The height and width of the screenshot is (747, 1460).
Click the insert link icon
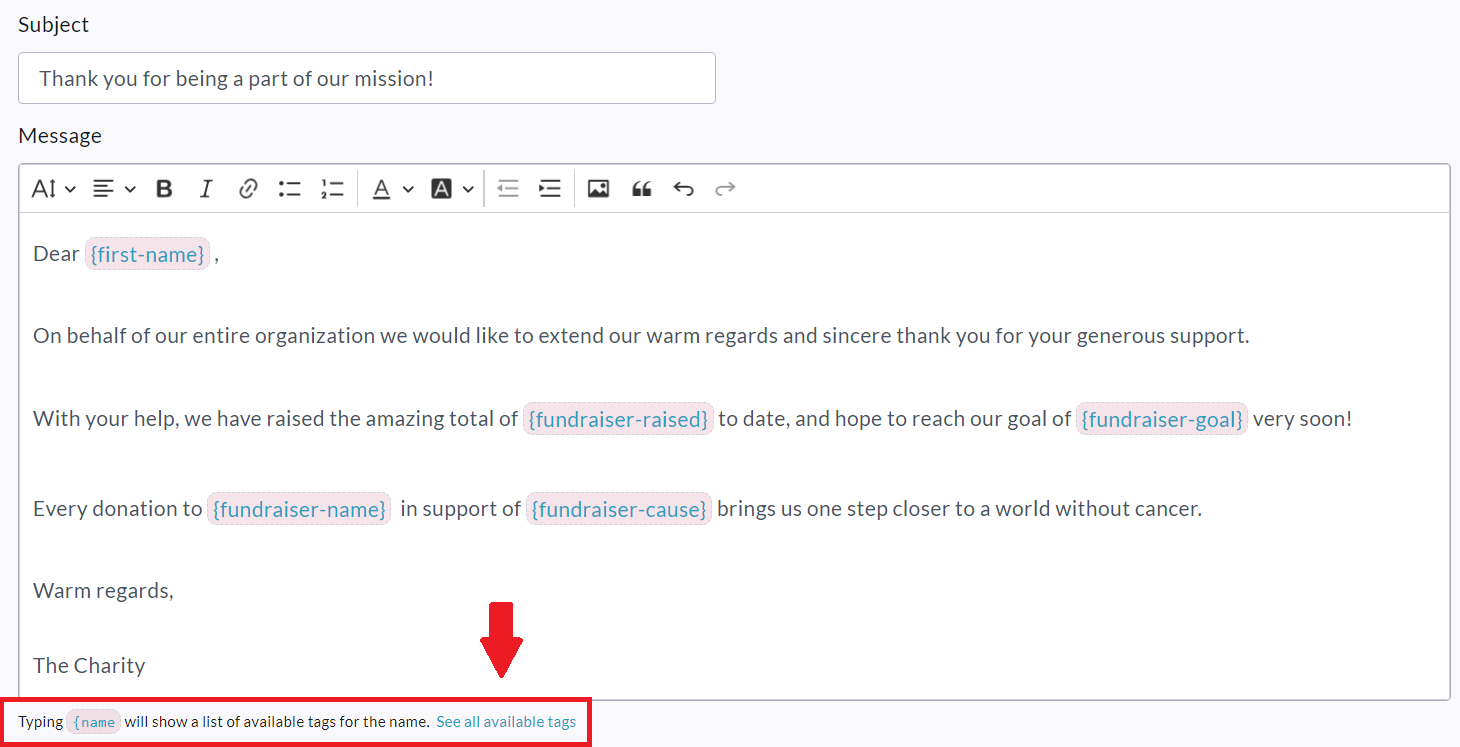pyautogui.click(x=248, y=189)
